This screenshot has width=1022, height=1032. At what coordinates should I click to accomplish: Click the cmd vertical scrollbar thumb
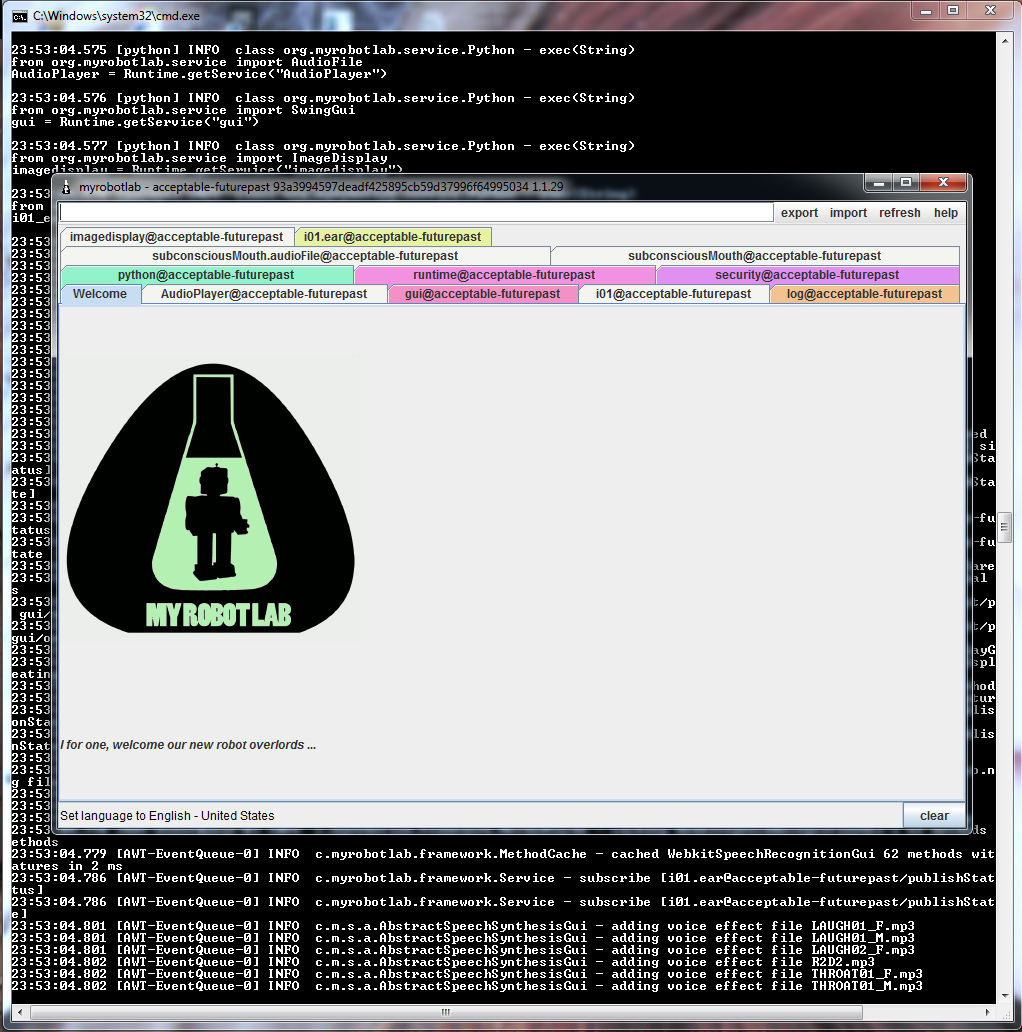click(x=1004, y=527)
